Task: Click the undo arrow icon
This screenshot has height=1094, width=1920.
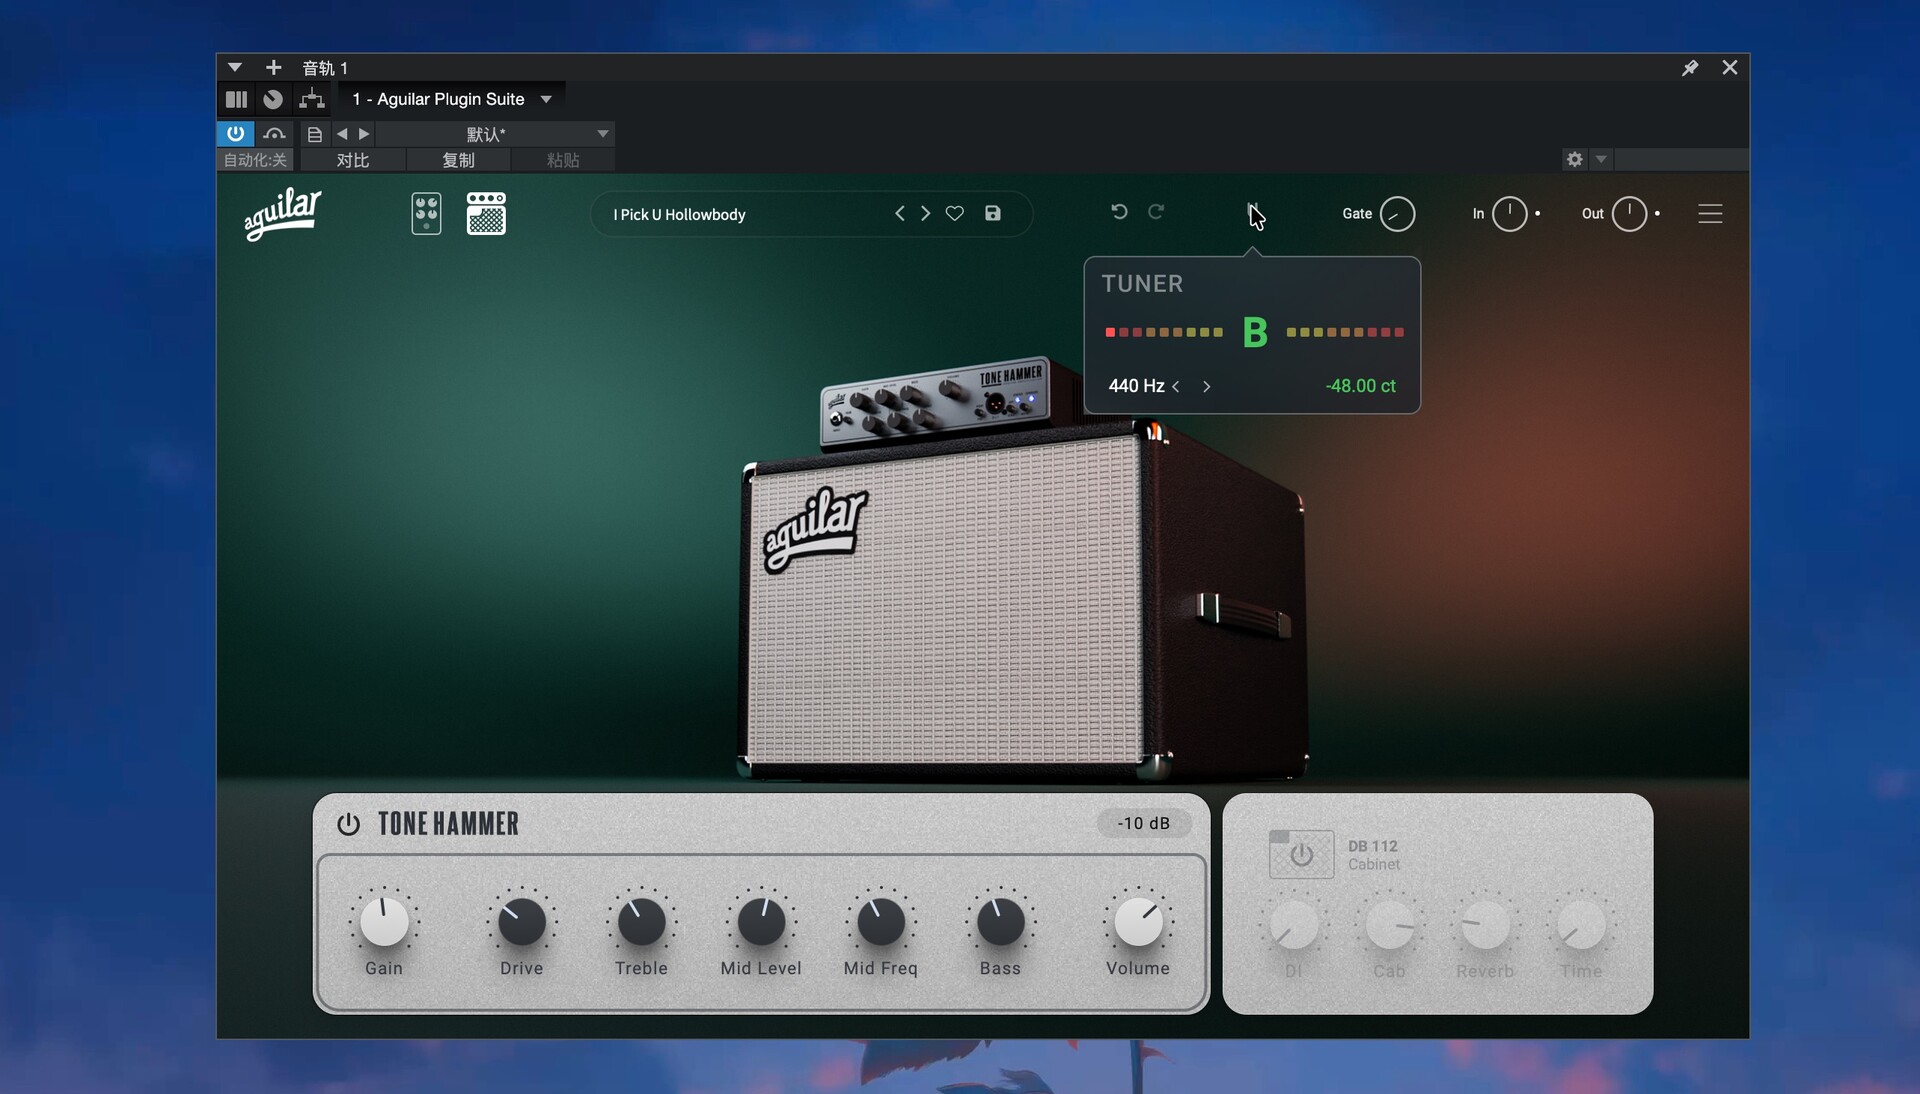Action: pos(1119,212)
